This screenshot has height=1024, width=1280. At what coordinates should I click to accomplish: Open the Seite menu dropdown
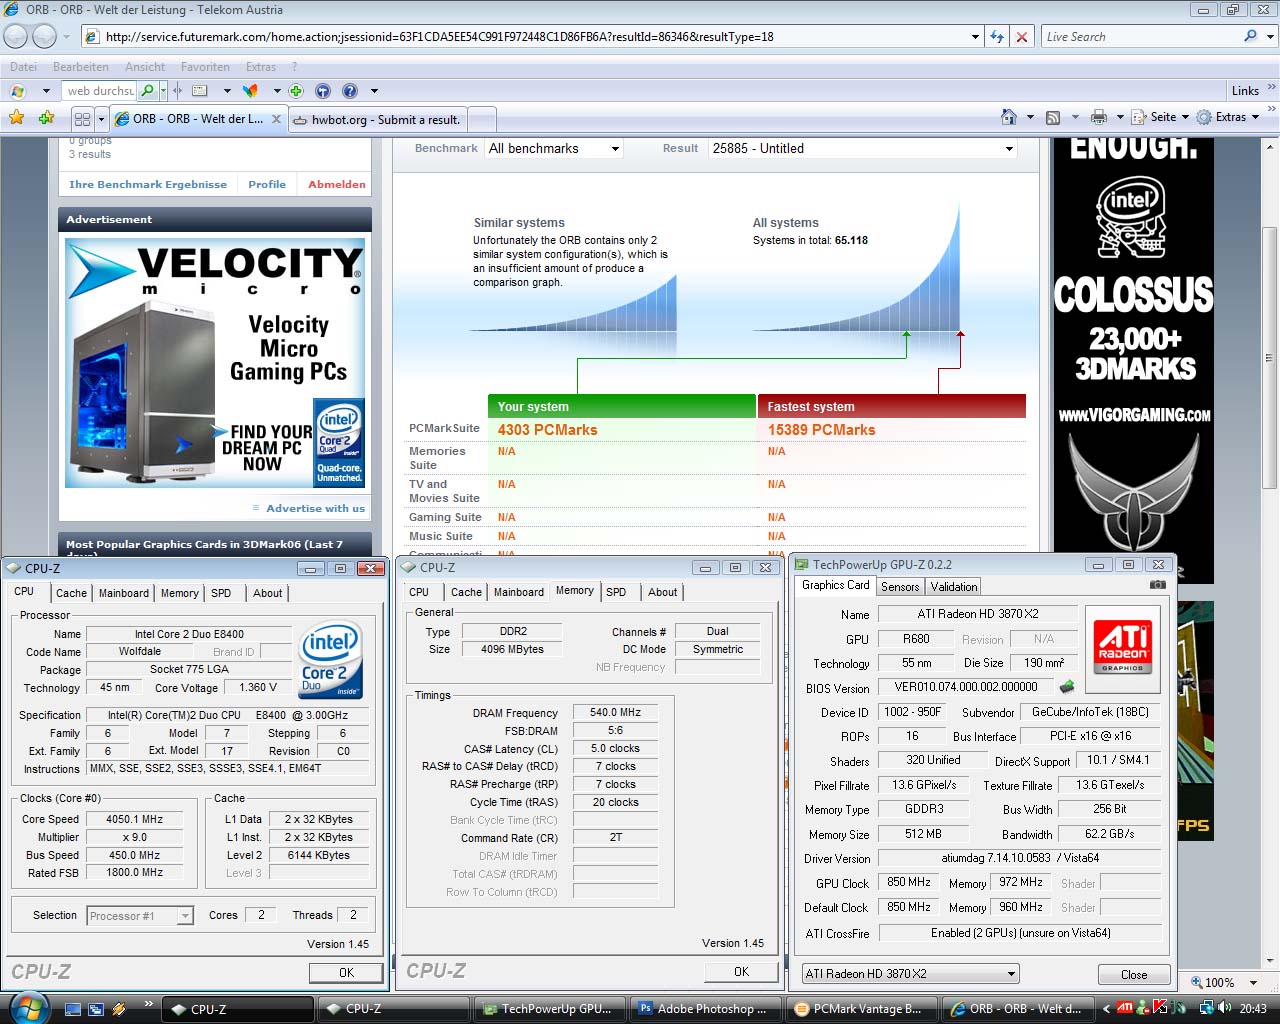point(1161,117)
